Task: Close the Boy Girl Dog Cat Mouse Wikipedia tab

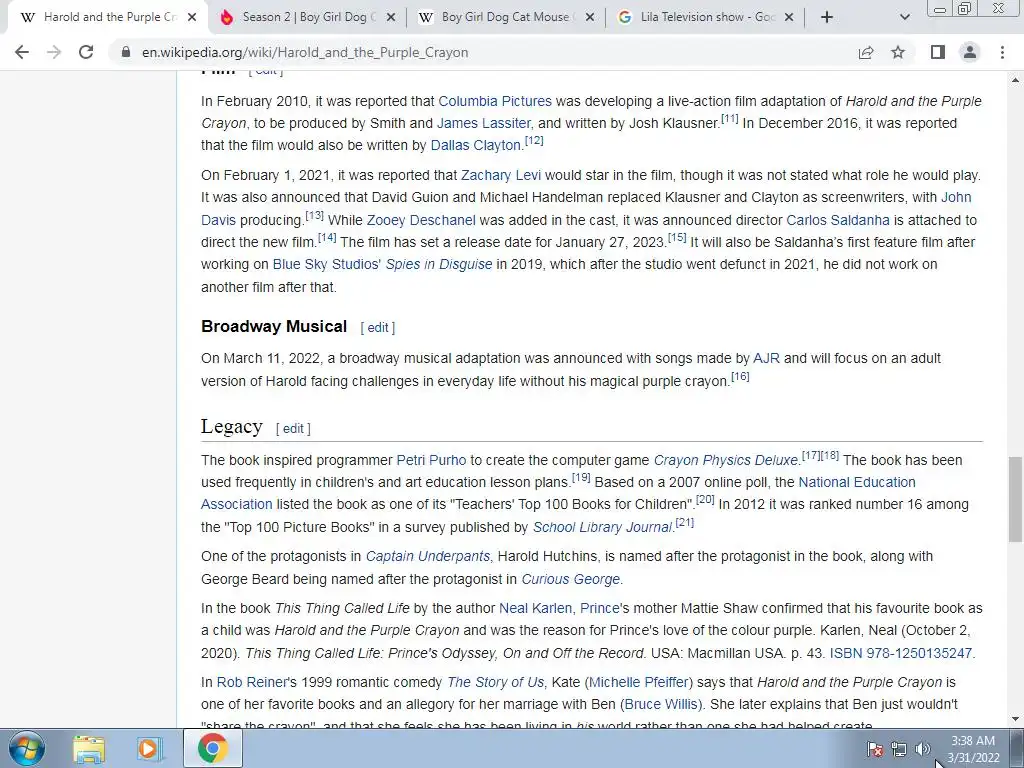Action: 590,18
